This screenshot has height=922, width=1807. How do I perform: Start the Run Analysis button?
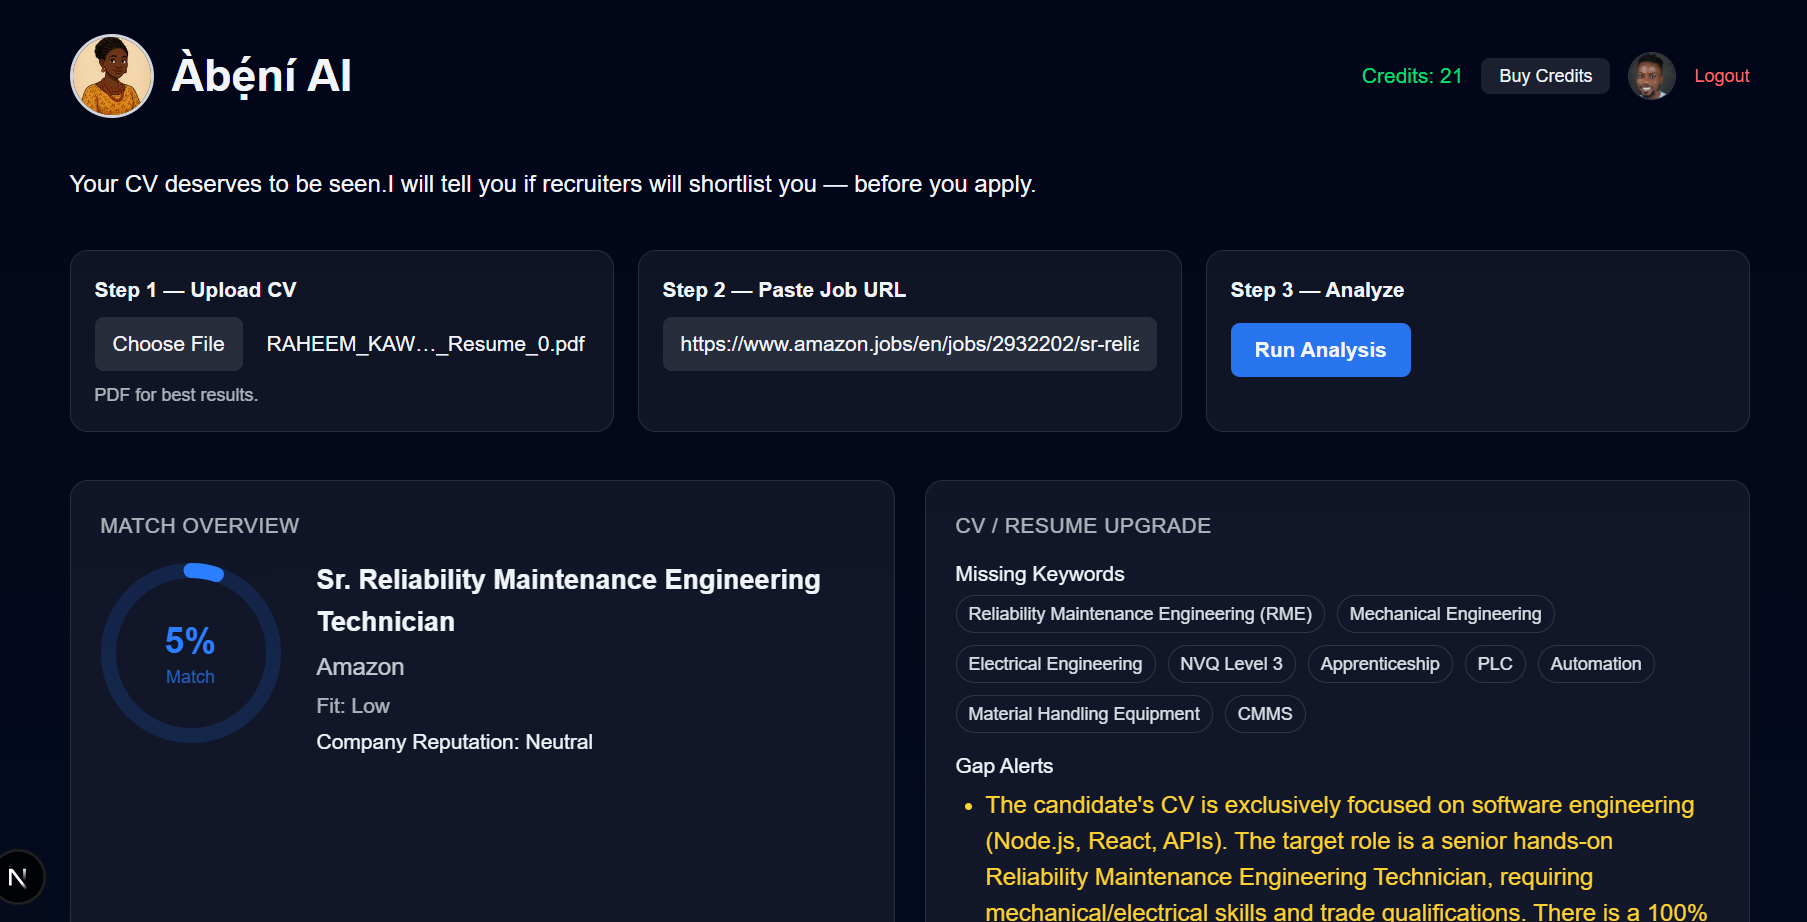pos(1320,350)
